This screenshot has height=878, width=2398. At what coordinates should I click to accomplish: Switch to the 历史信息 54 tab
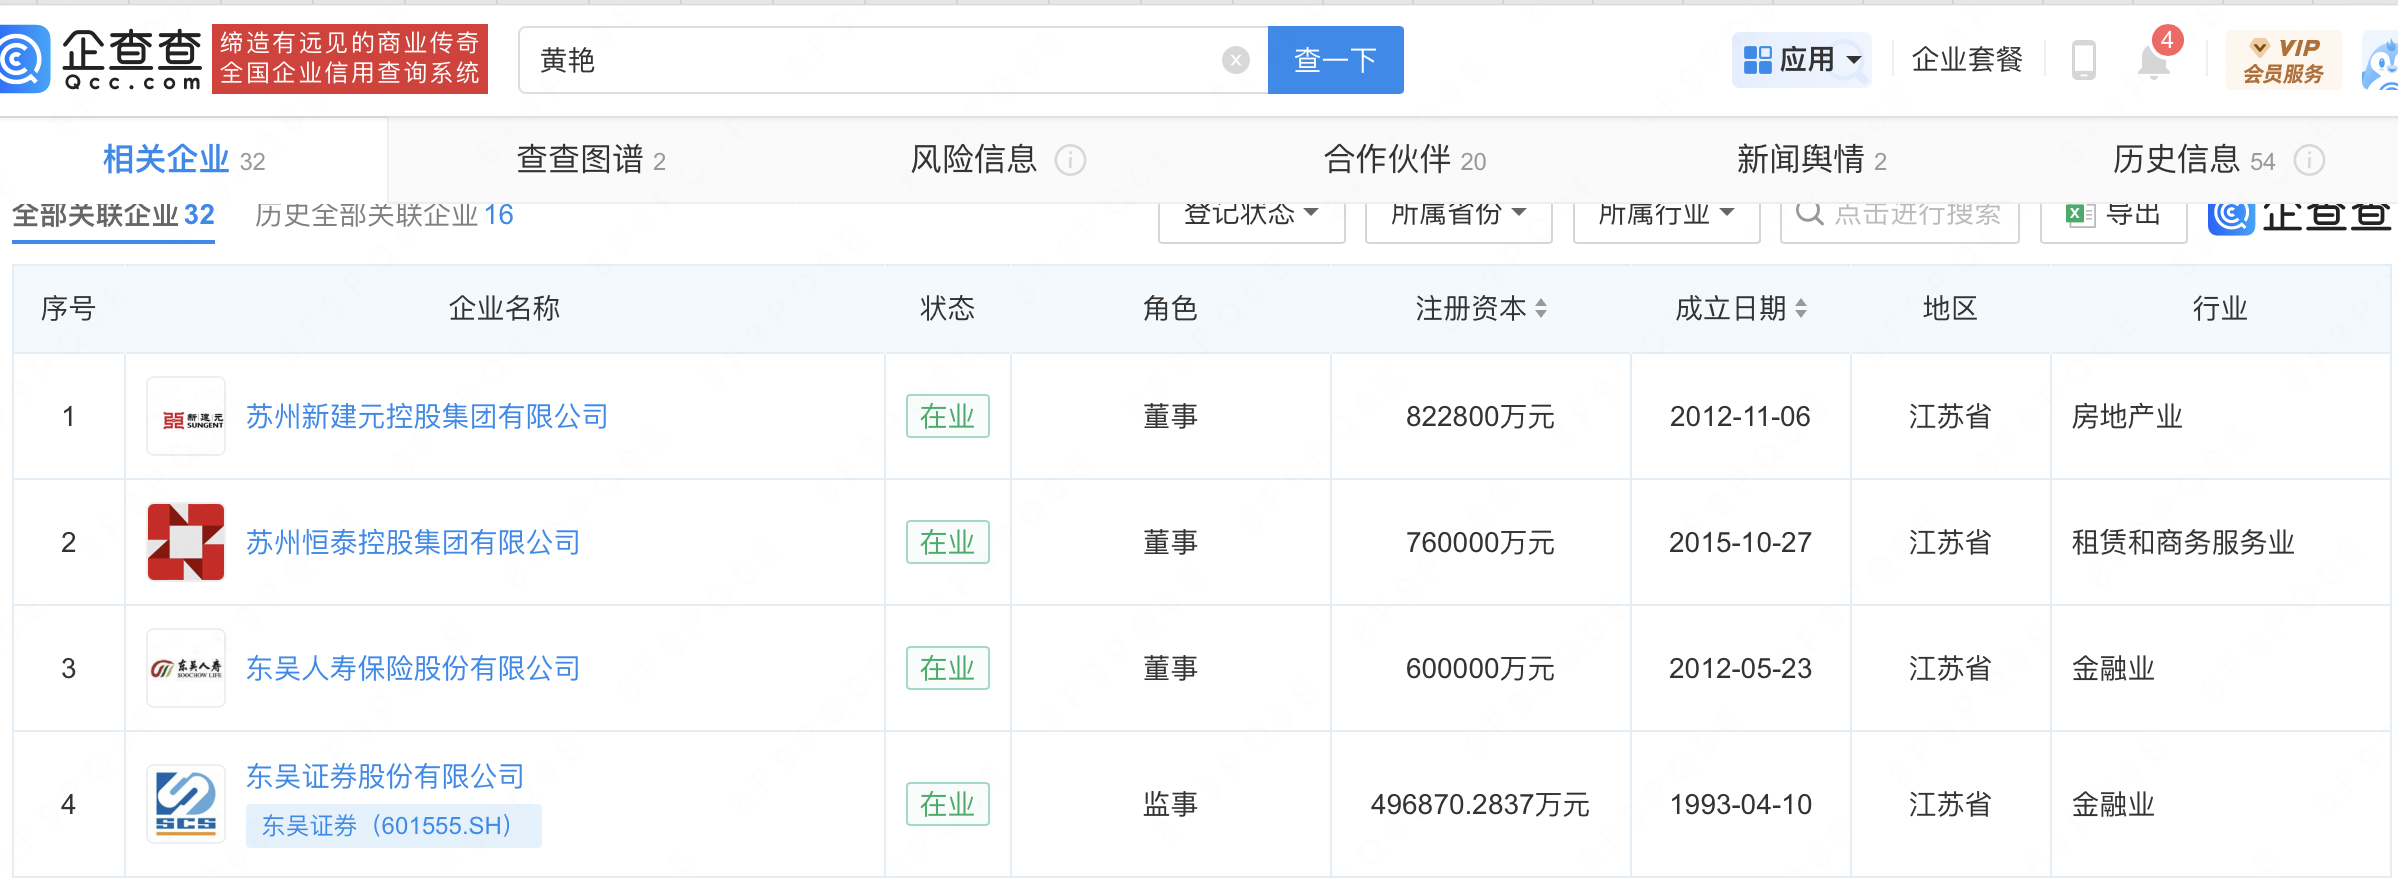(2194, 160)
